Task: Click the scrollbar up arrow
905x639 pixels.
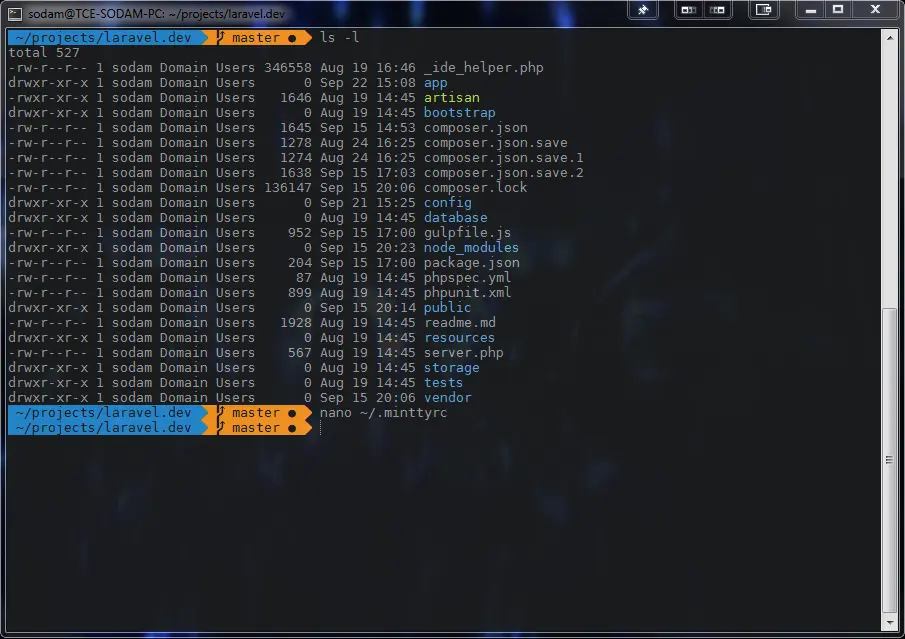Action: [x=889, y=38]
